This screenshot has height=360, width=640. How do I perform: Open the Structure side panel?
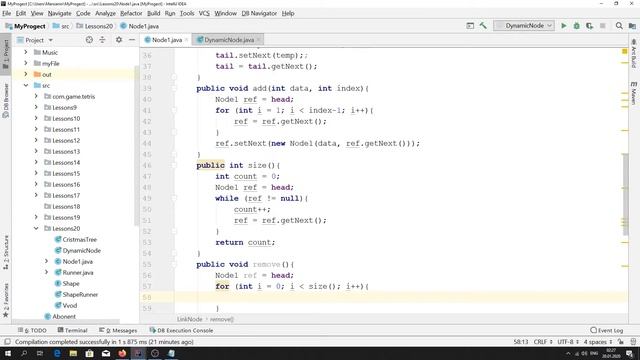[6, 253]
